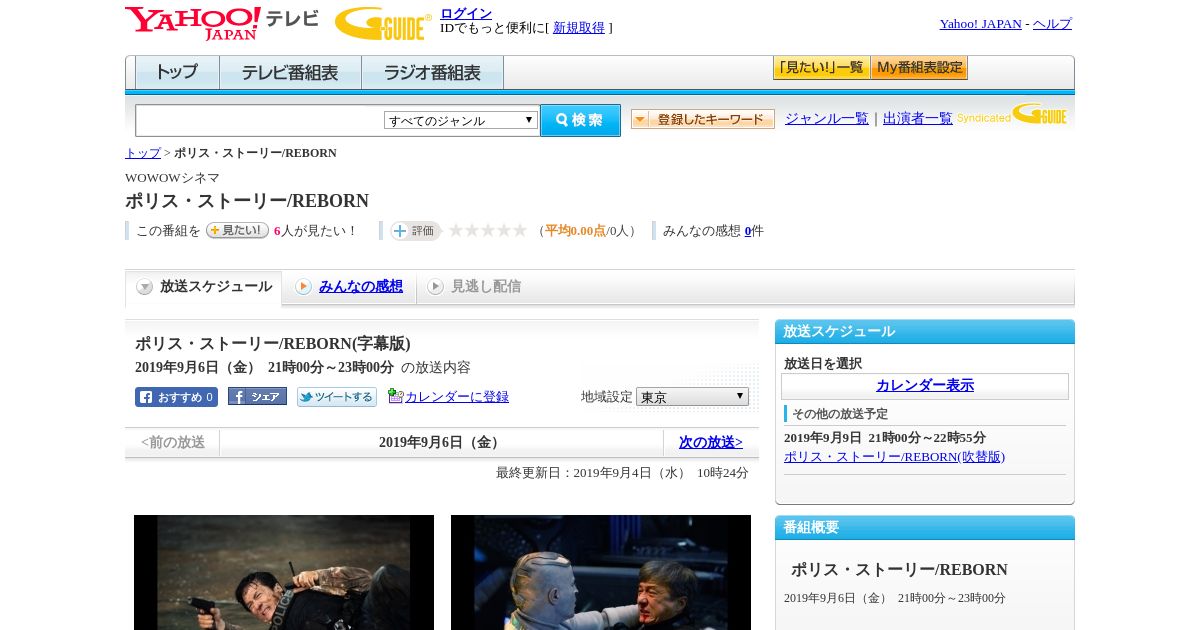
Task: Open the ジャンル一覧 link
Action: click(827, 119)
